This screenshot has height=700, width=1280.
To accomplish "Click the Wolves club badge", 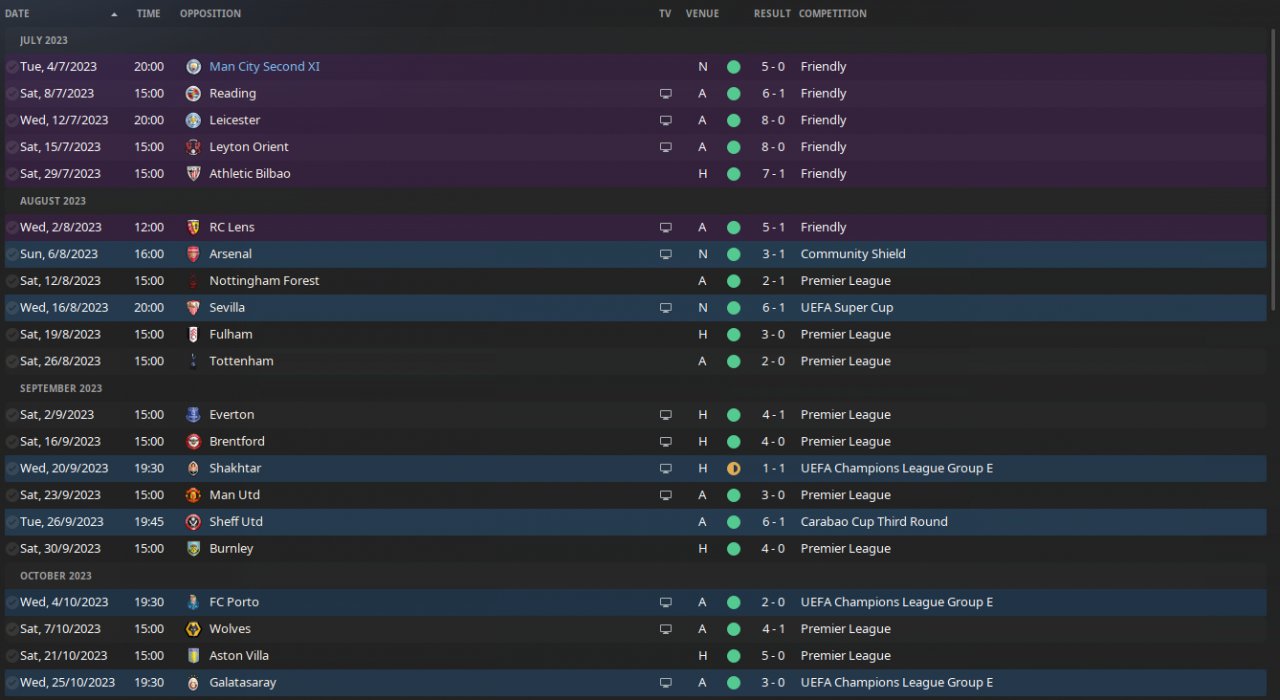I will 194,629.
